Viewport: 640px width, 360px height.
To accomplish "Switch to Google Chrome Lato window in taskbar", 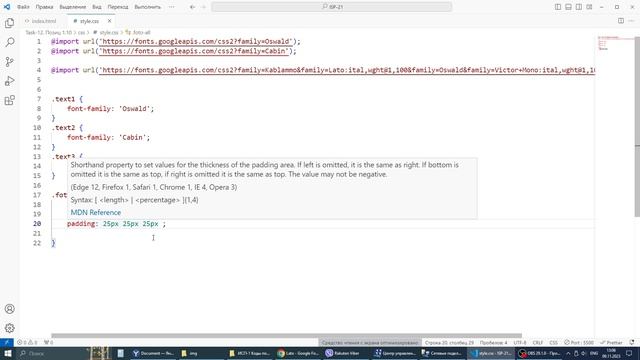I will click(298, 353).
